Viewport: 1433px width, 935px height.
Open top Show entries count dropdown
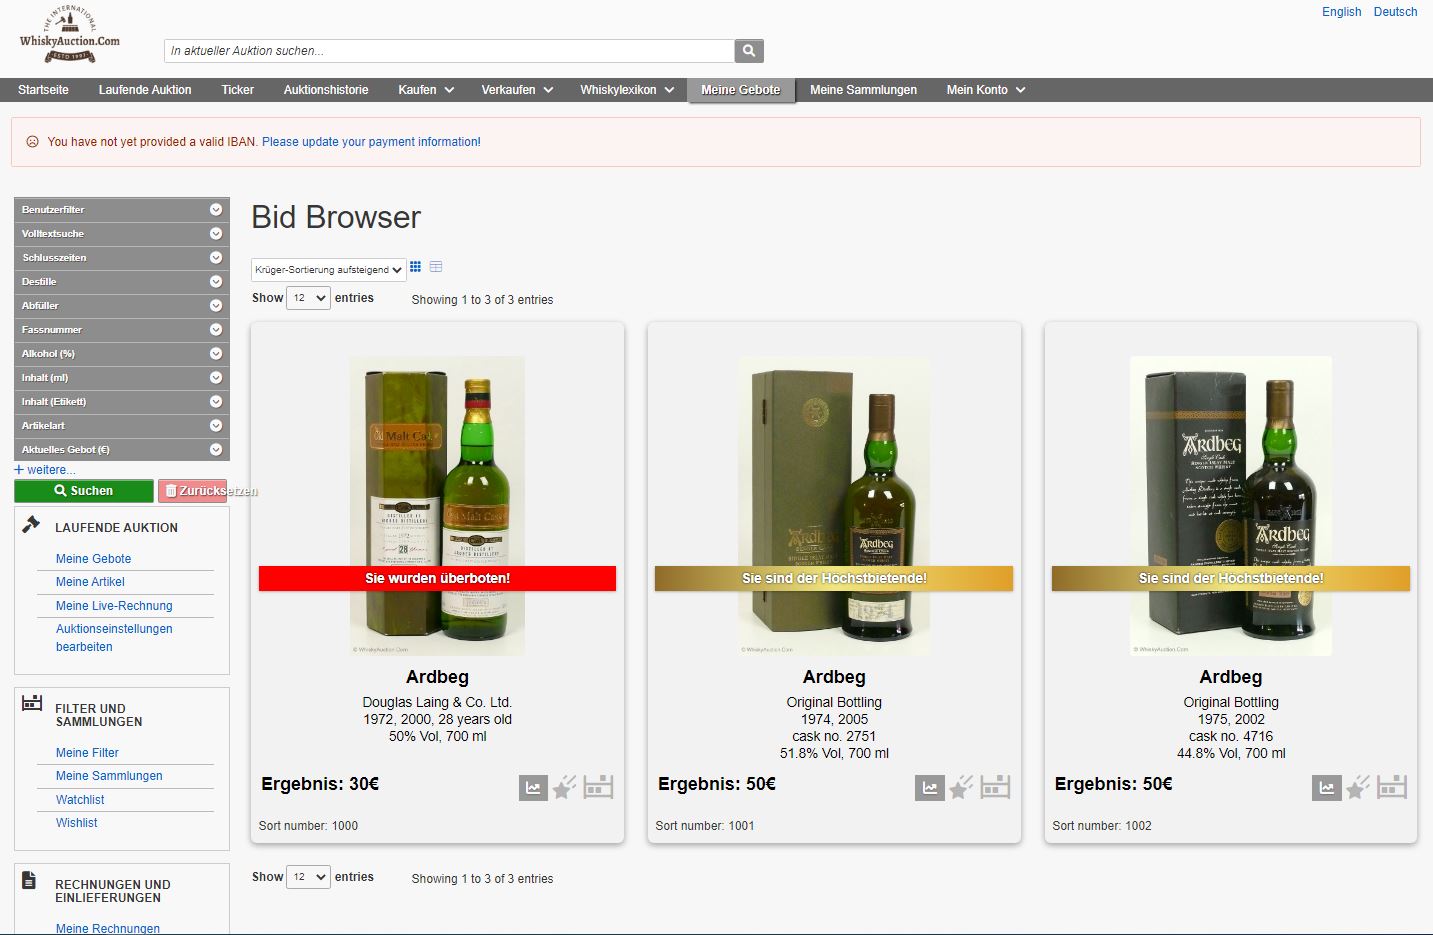[308, 298]
